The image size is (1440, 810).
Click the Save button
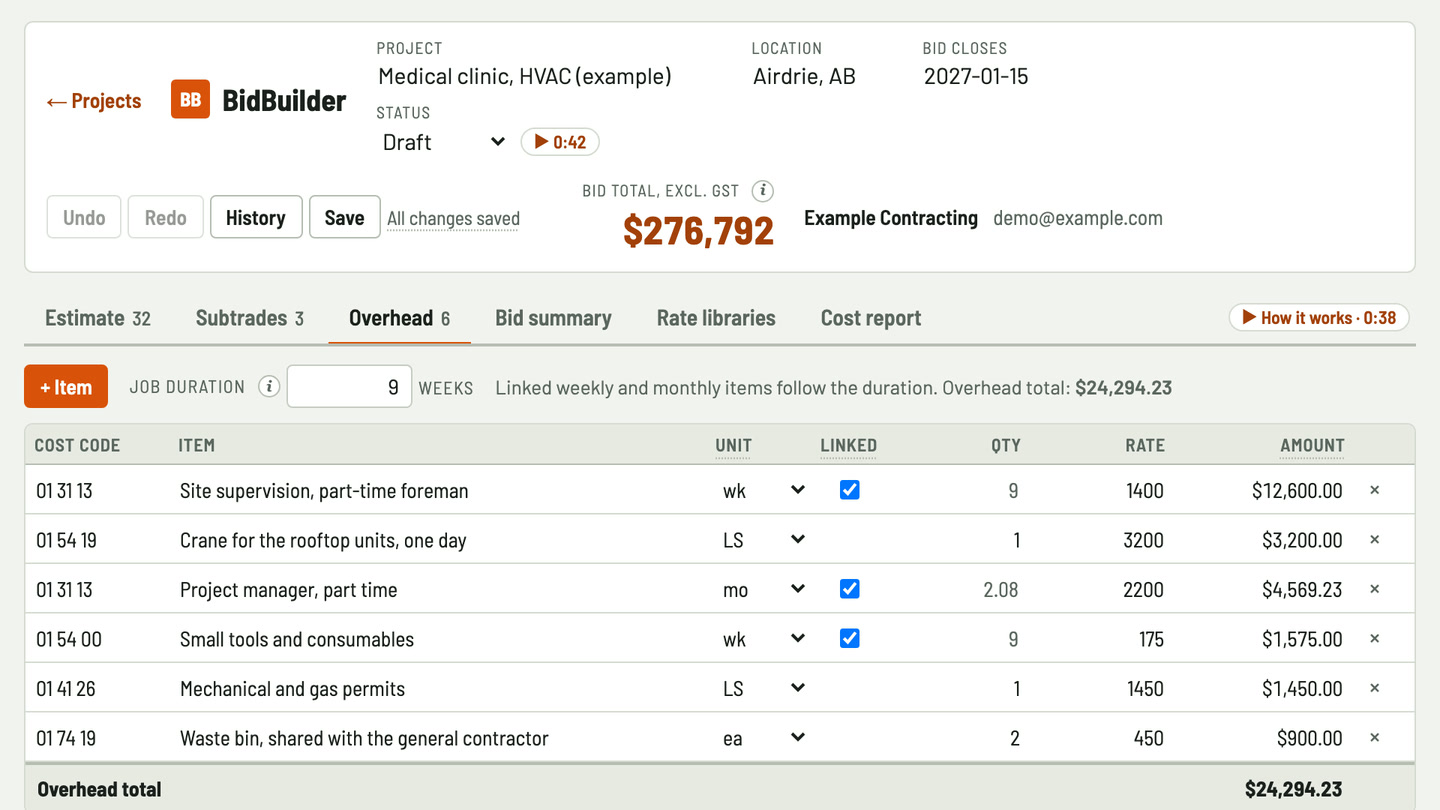[x=344, y=217]
